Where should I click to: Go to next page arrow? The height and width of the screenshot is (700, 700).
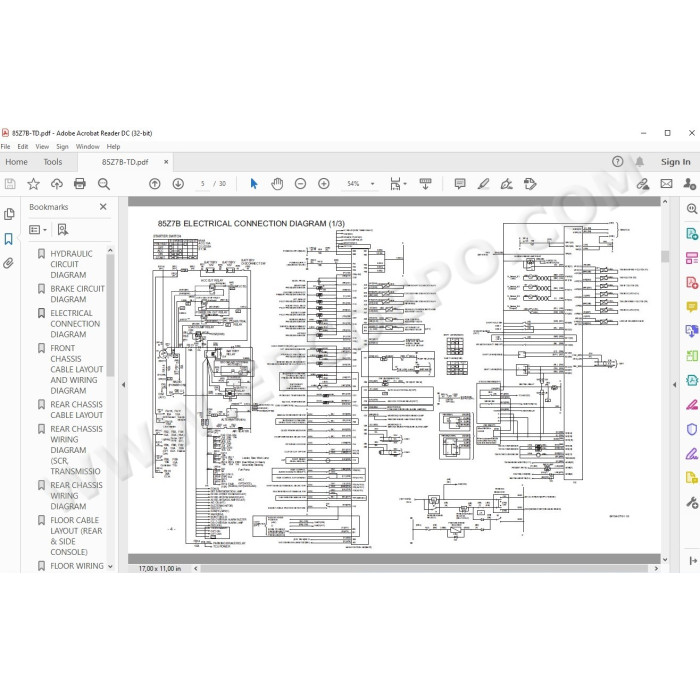178,183
